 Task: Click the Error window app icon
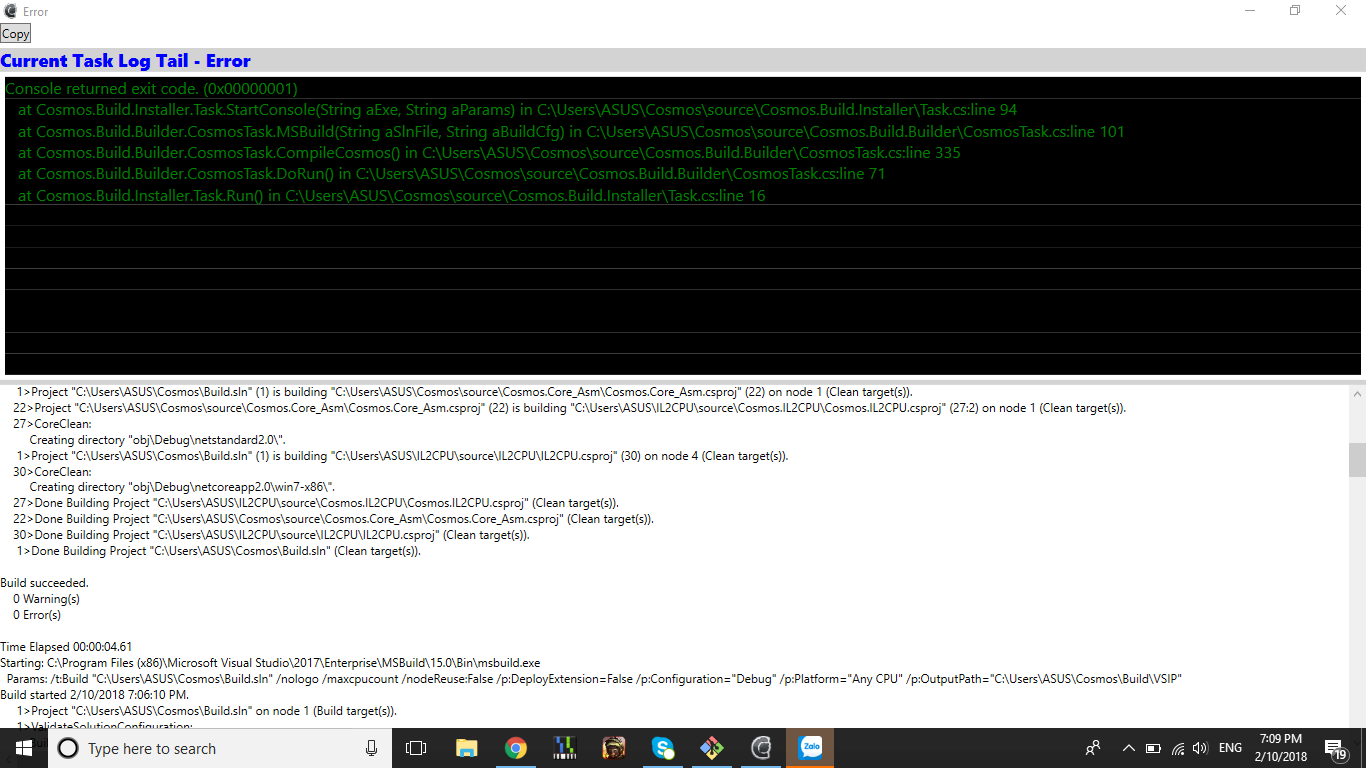pos(10,11)
